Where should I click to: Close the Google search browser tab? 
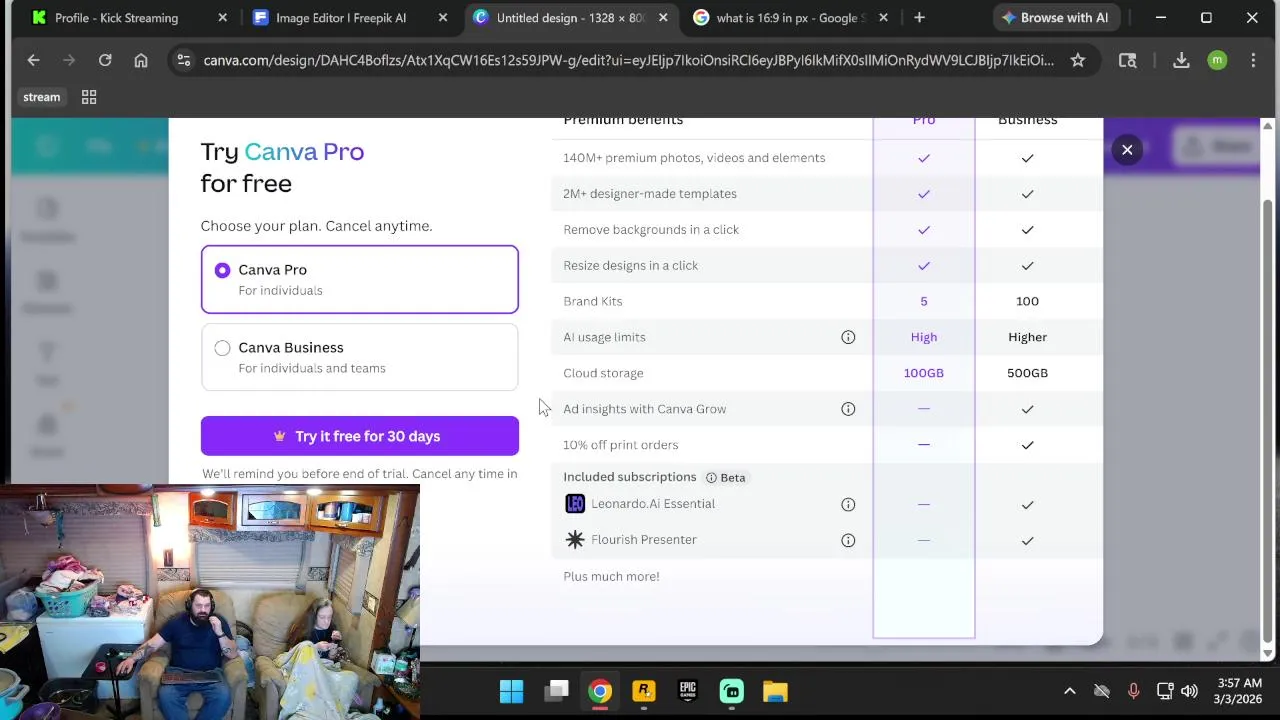click(883, 18)
